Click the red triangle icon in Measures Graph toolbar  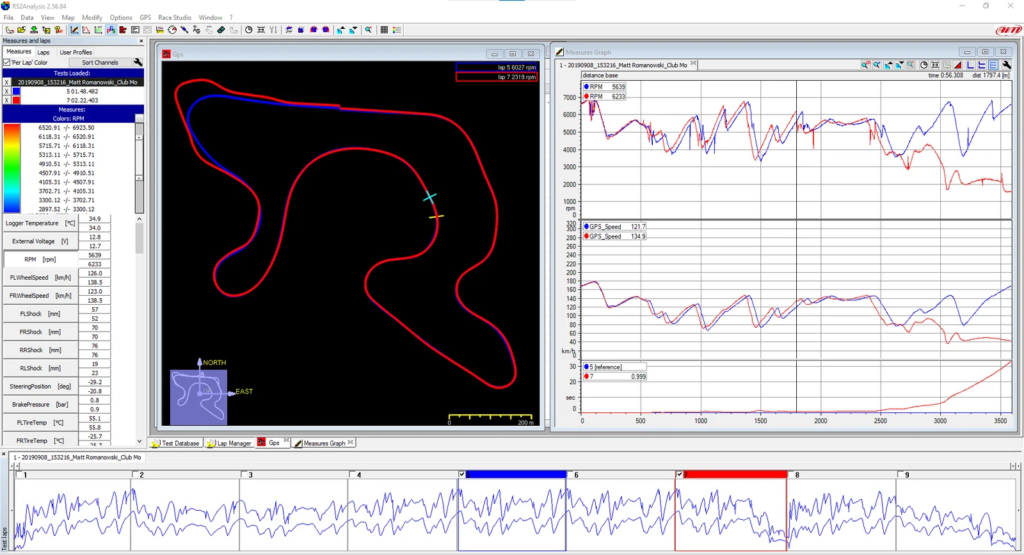pos(958,65)
